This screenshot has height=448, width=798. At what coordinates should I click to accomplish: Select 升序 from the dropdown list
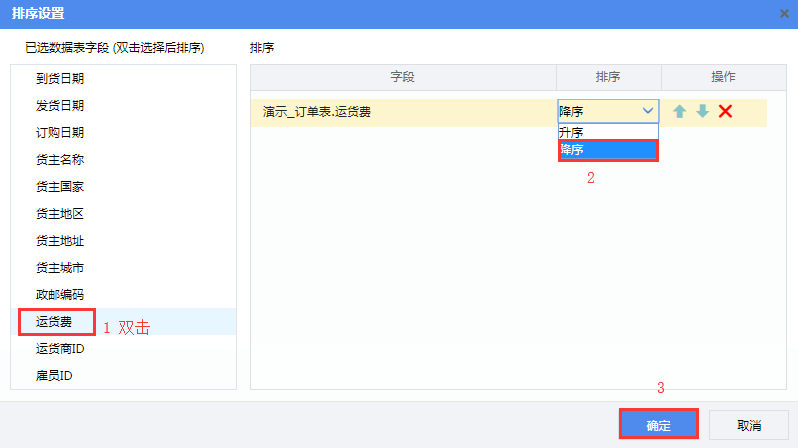coord(572,132)
